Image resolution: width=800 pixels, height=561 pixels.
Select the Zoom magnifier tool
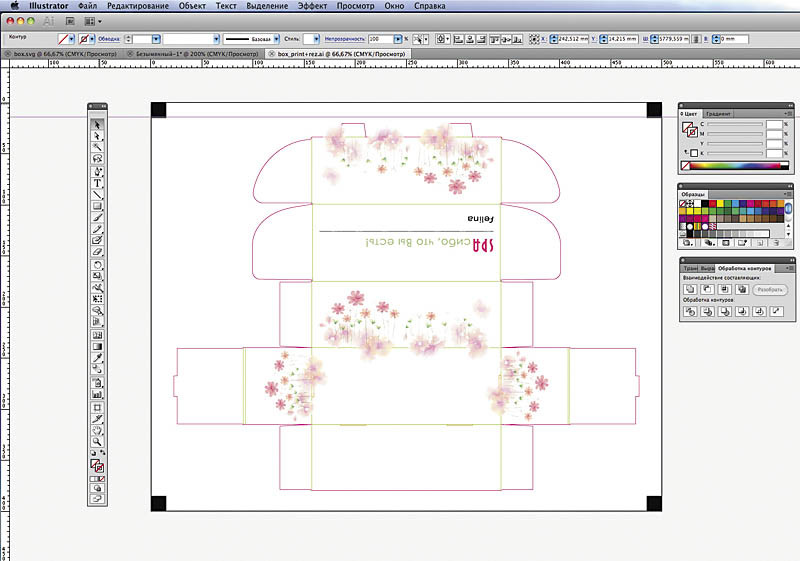point(98,441)
